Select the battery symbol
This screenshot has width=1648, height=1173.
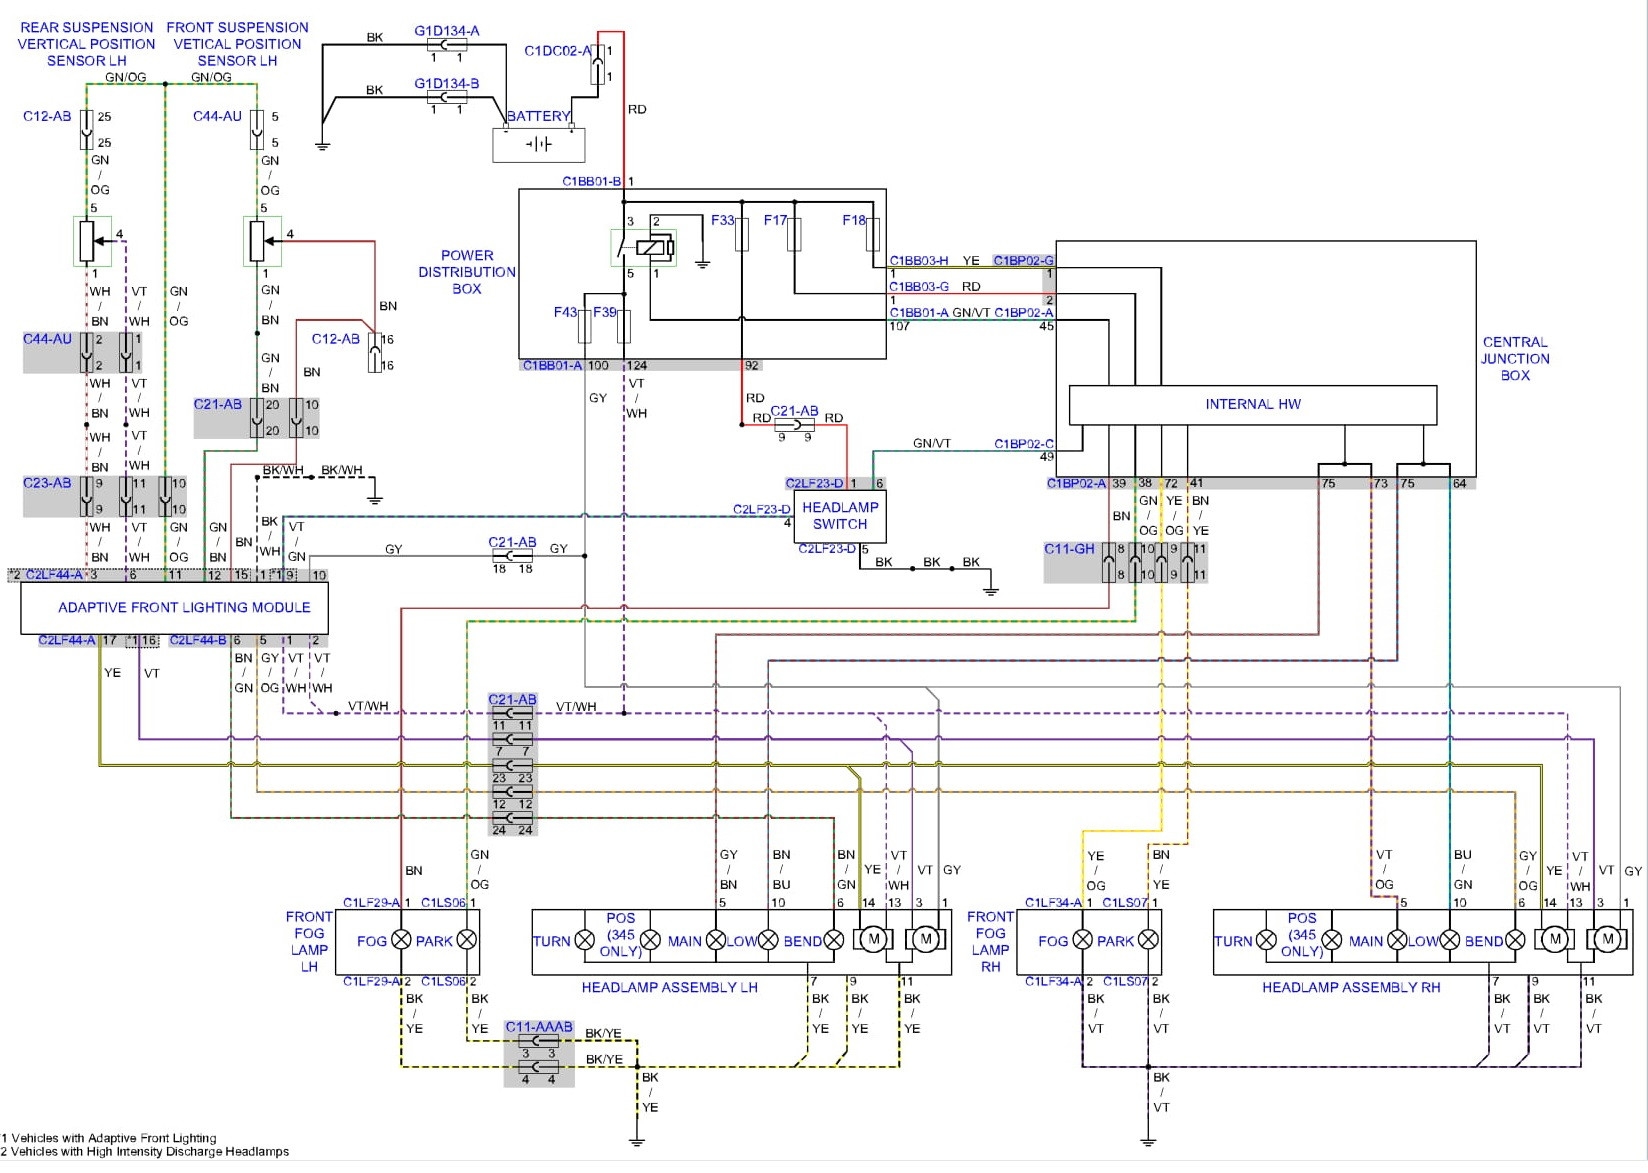pyautogui.click(x=538, y=144)
